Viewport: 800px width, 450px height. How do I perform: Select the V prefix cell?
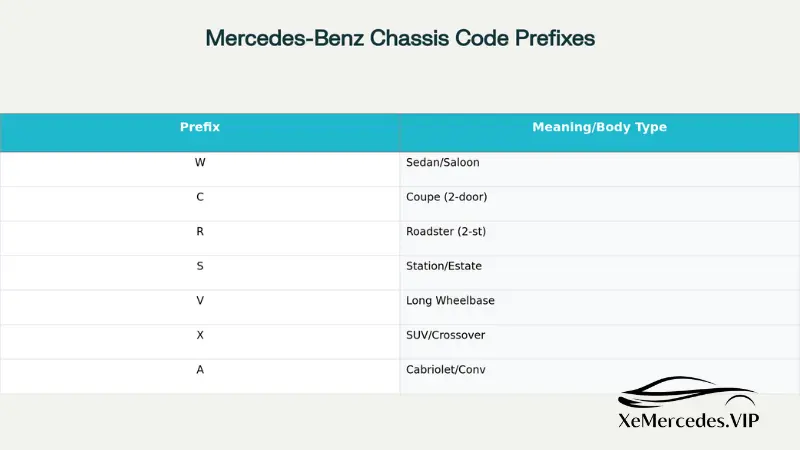[x=200, y=300]
